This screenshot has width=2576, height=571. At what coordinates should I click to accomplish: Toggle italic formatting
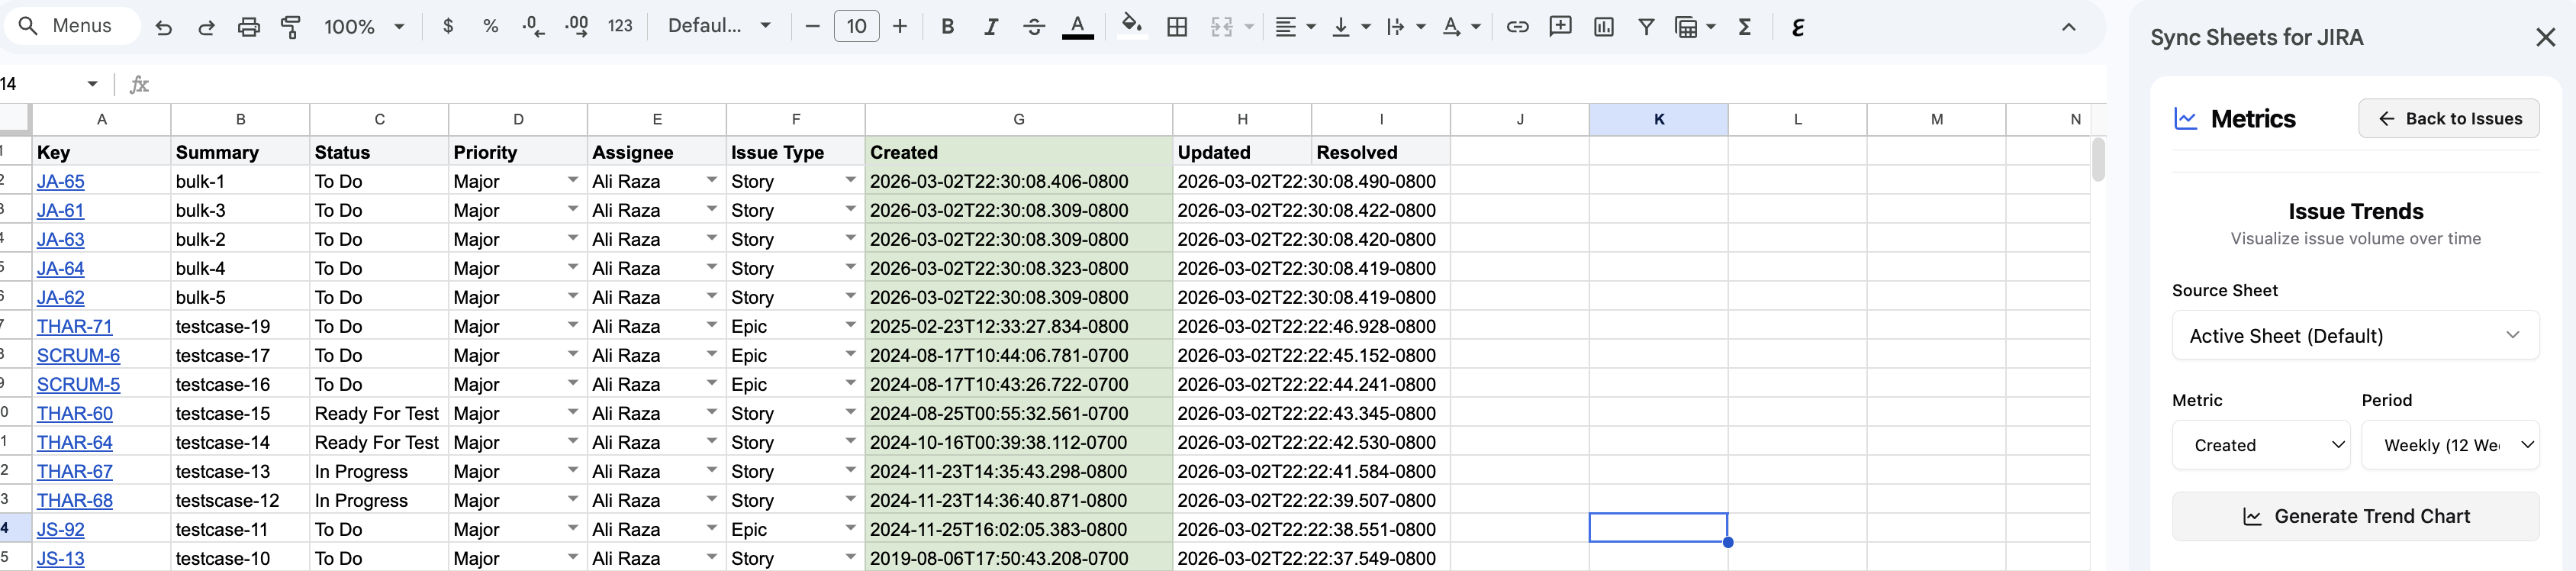[990, 27]
